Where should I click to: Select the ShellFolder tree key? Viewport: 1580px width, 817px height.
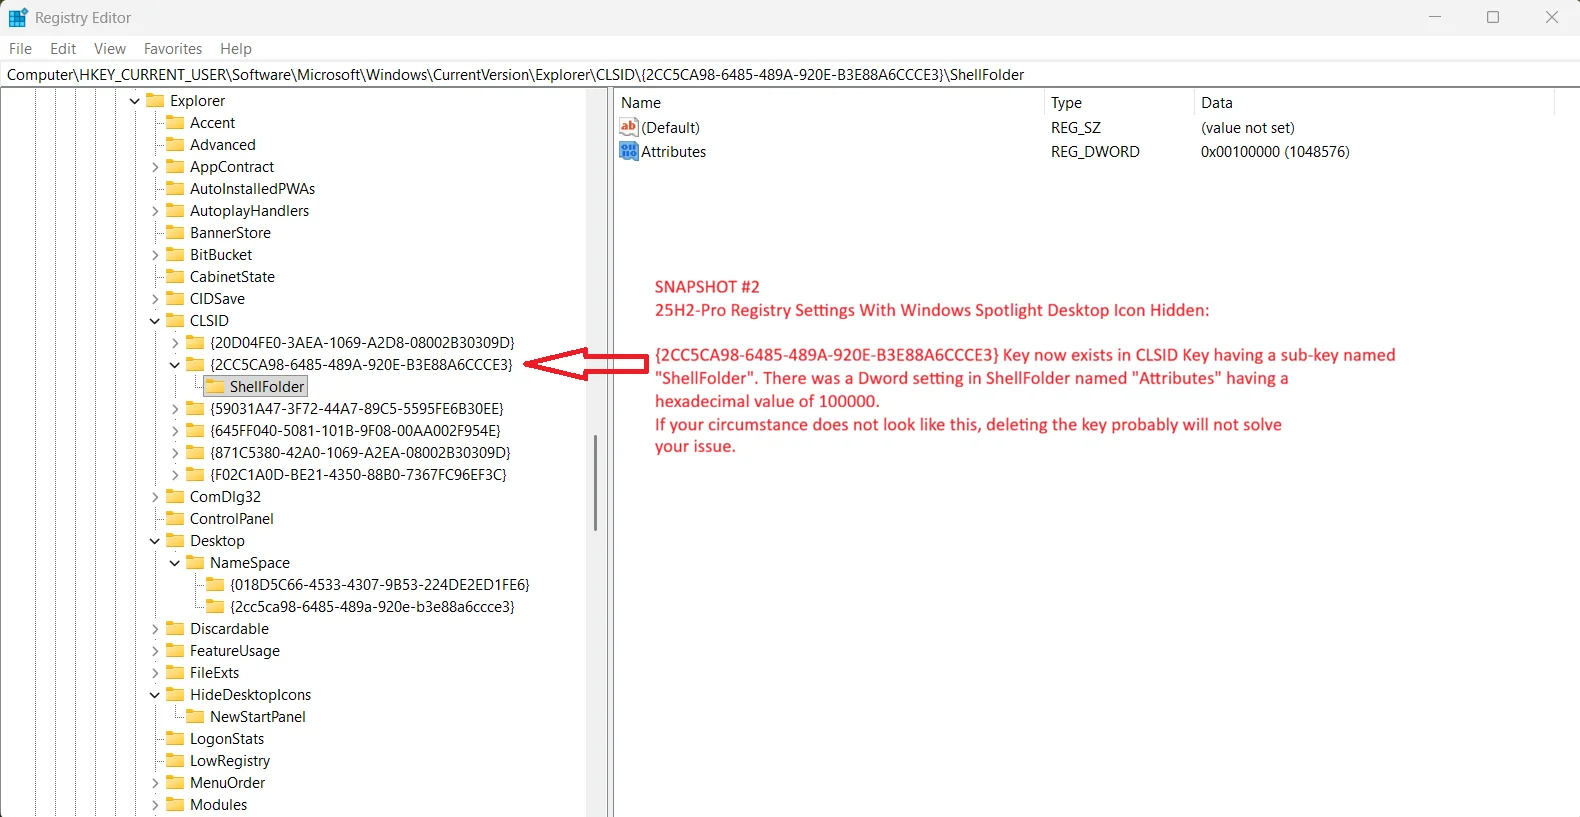[267, 387]
